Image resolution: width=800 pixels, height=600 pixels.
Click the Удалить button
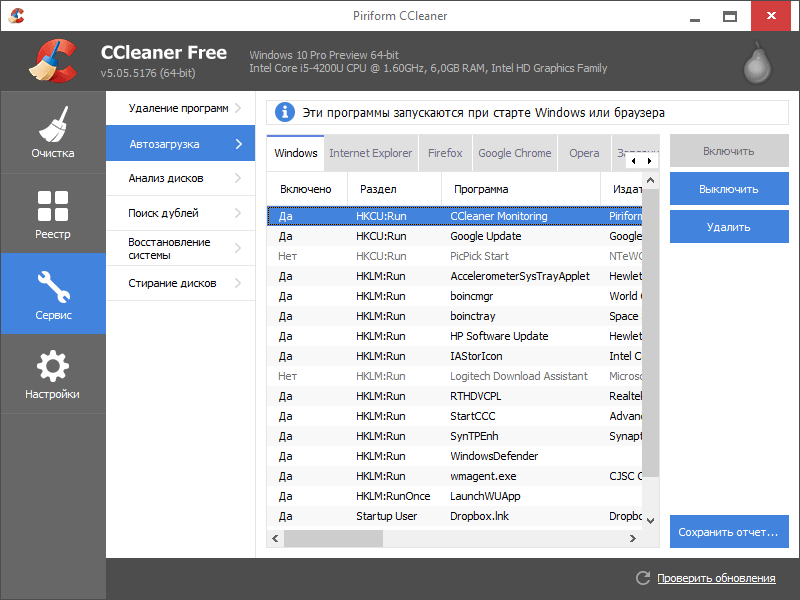(729, 227)
